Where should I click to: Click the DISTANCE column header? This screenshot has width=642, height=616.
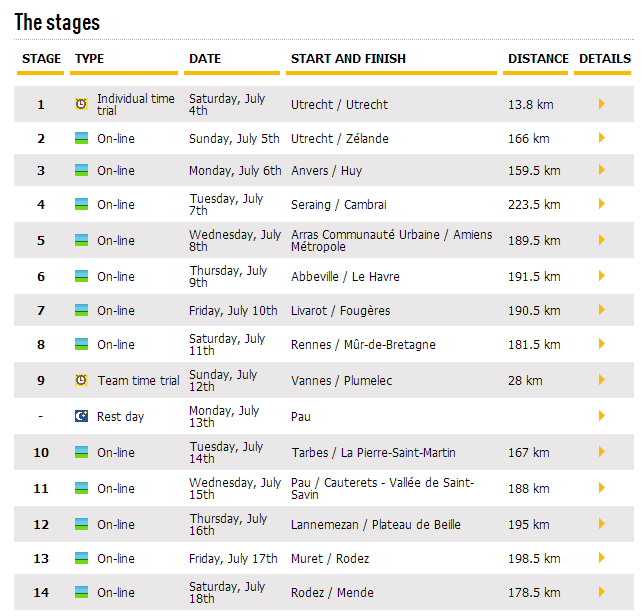tap(537, 59)
